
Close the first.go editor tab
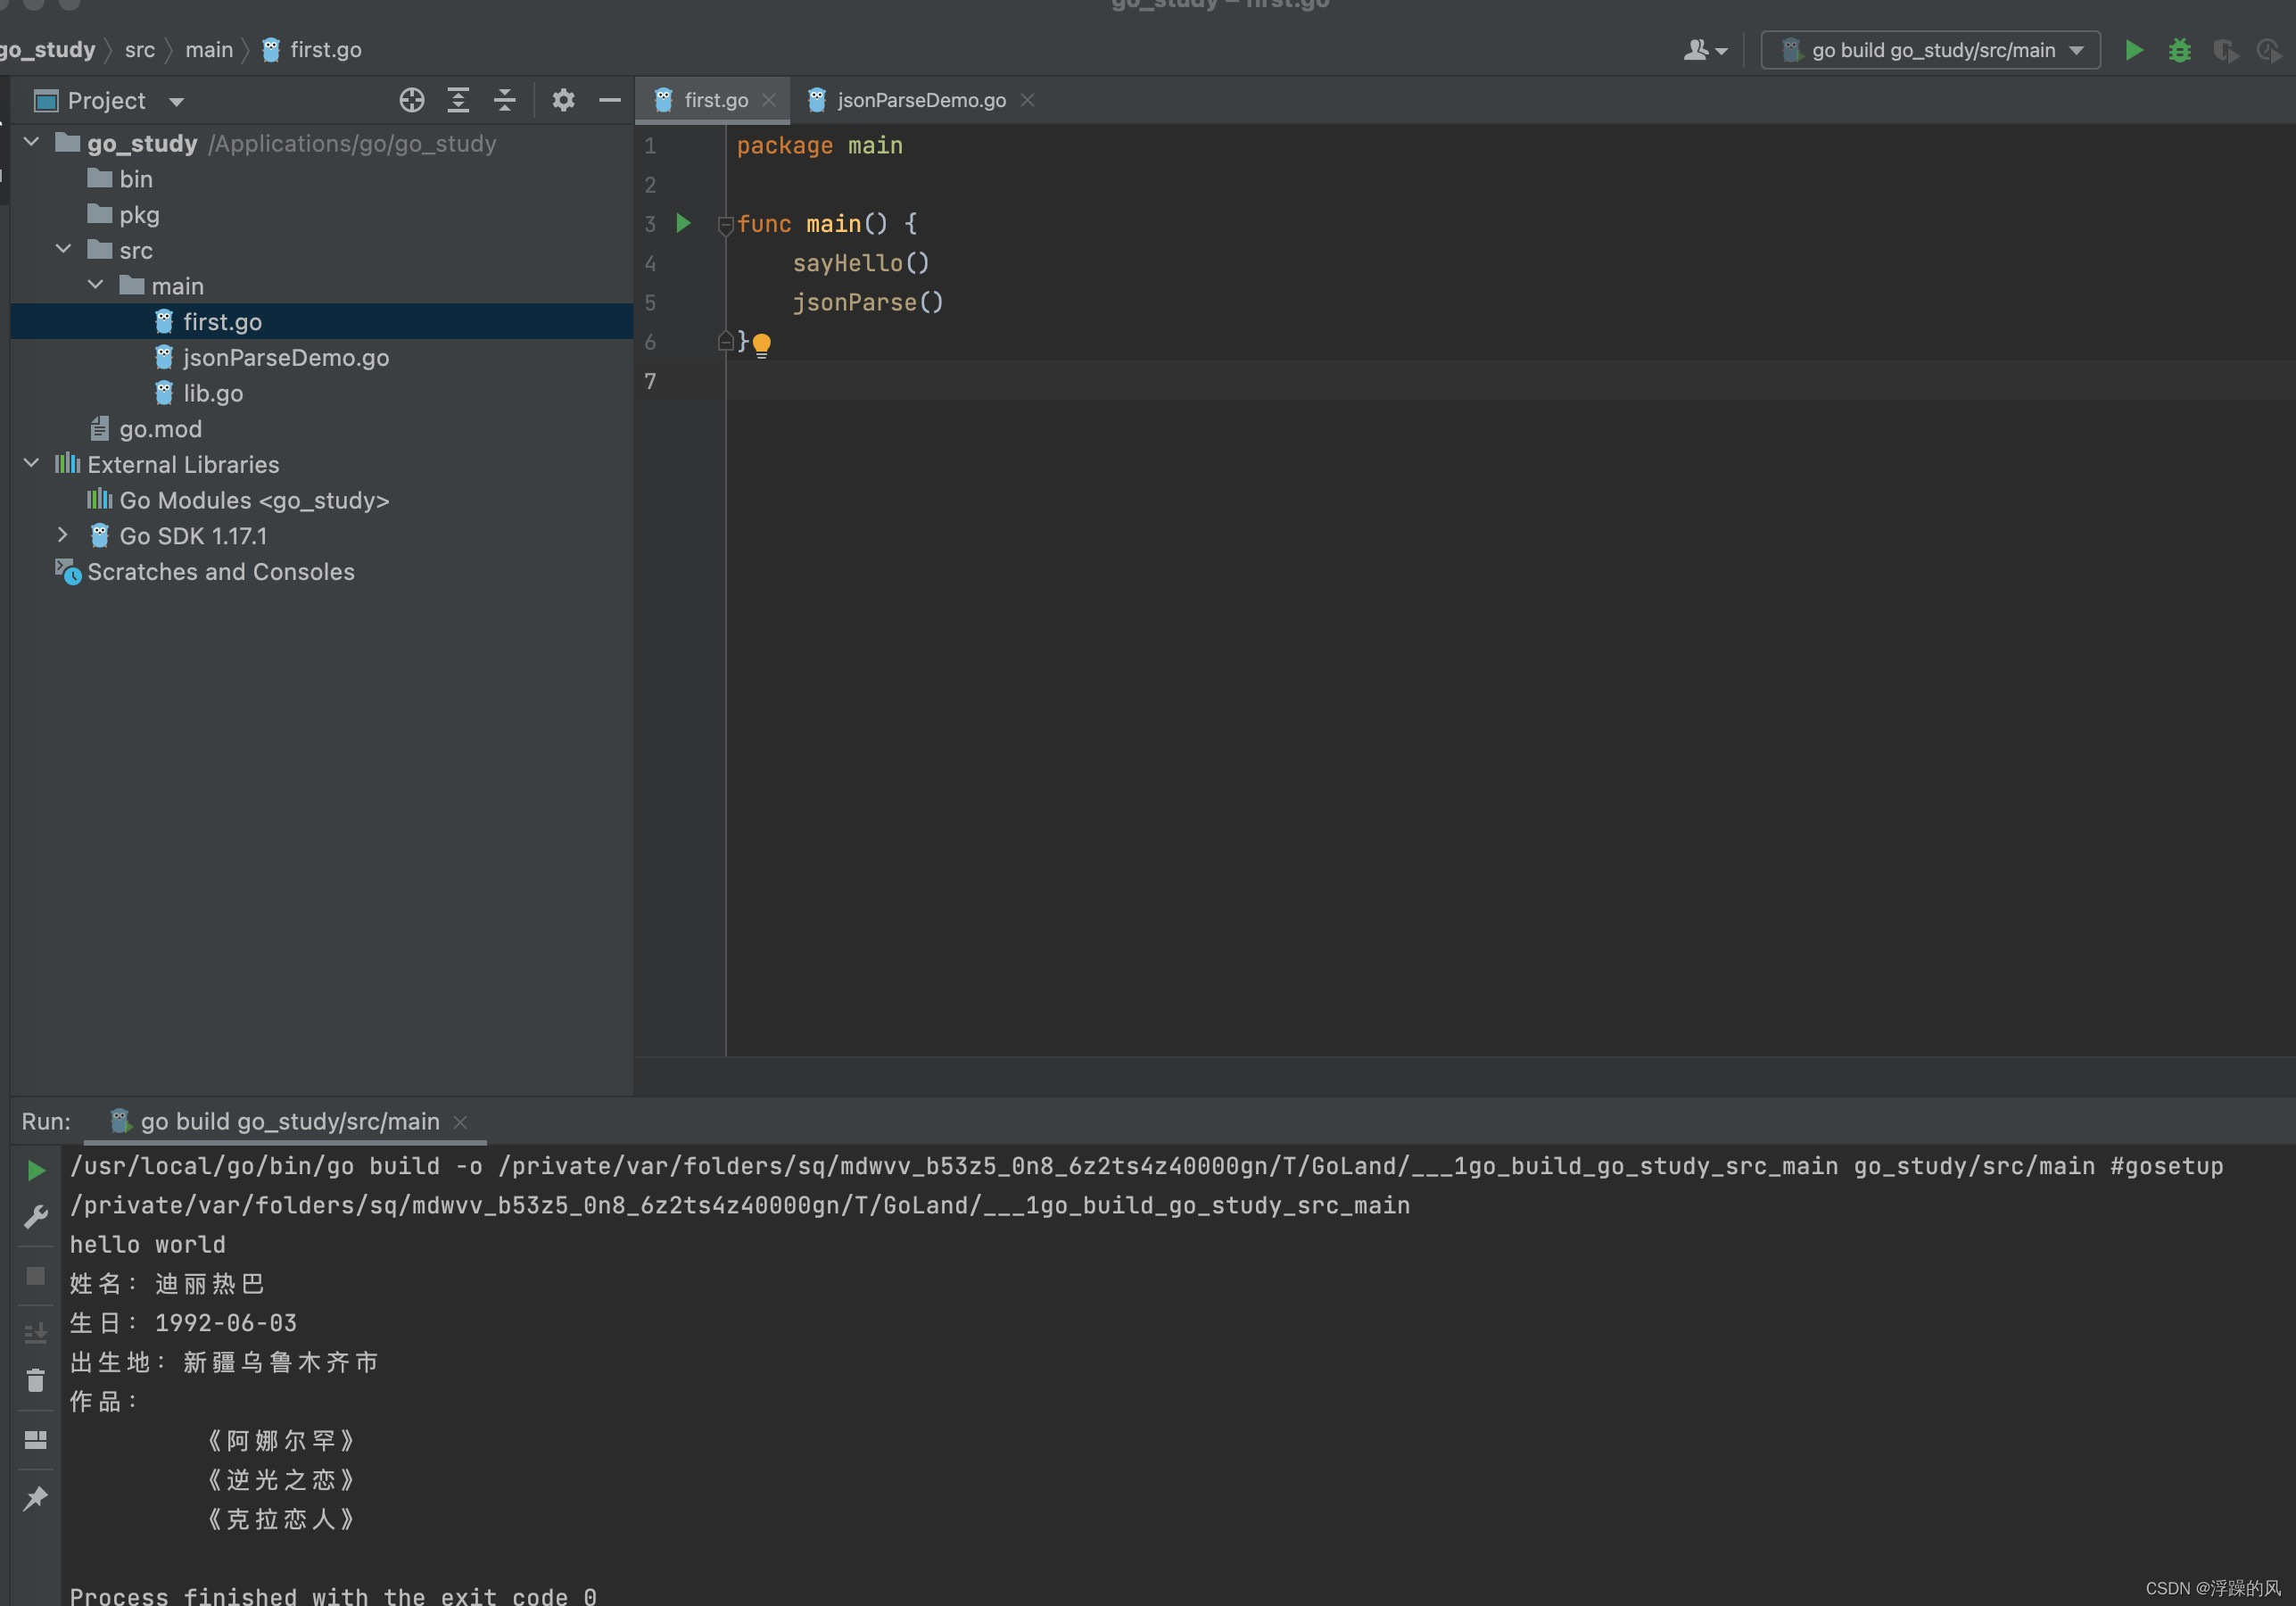point(768,100)
